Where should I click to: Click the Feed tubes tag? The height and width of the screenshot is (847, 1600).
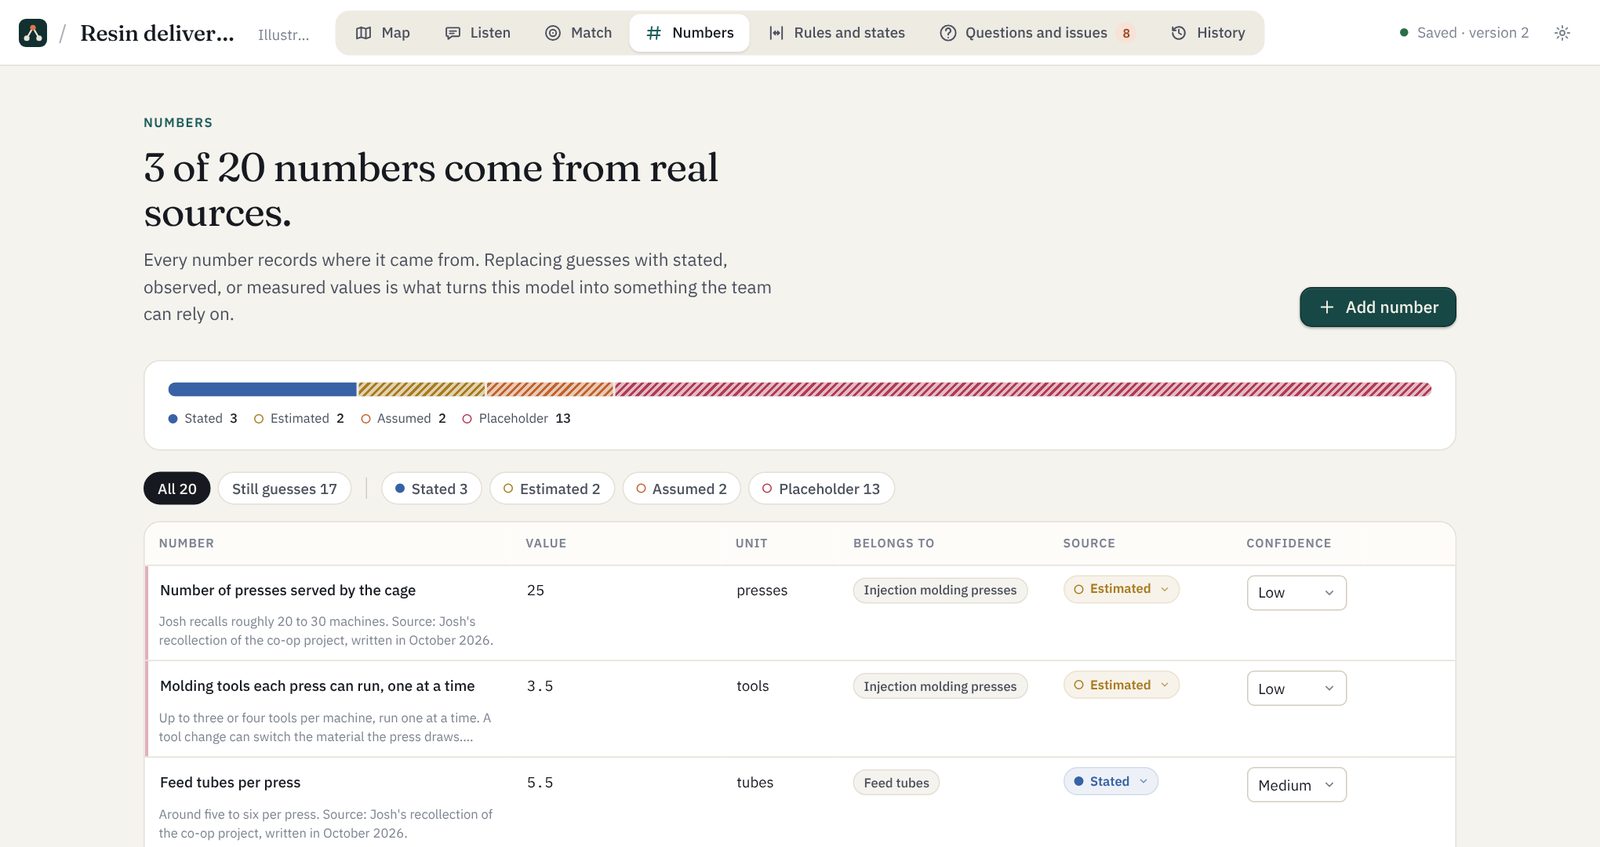[x=896, y=783]
